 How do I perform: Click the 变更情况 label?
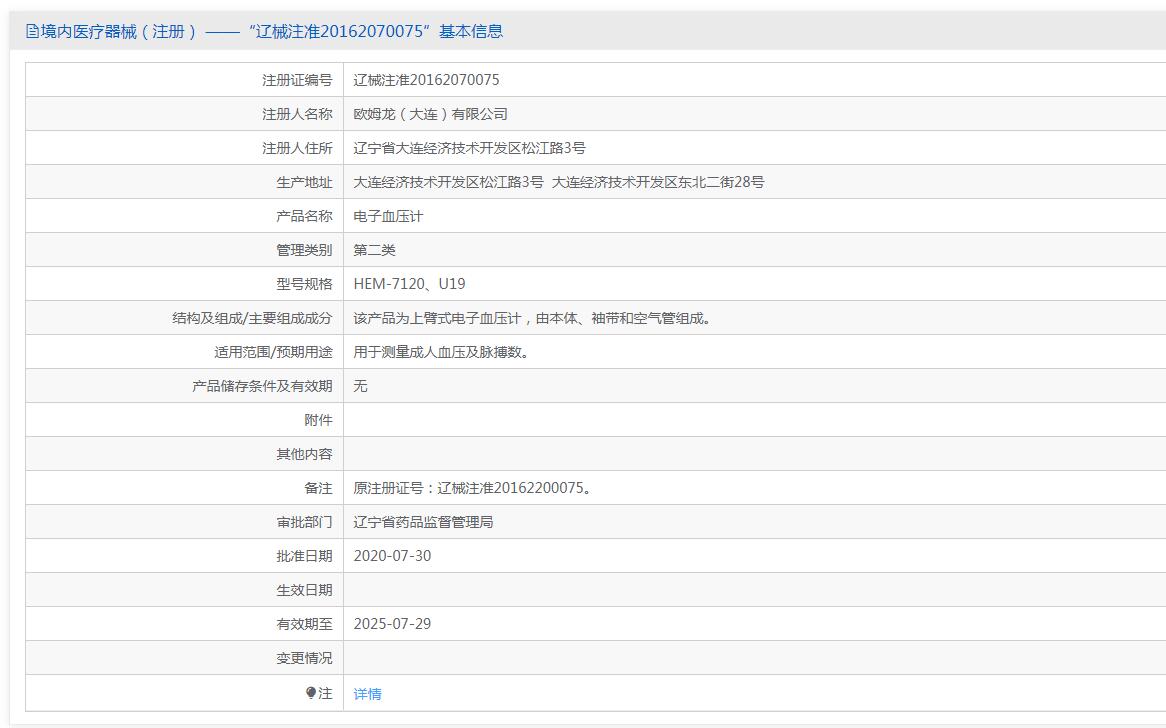click(x=304, y=658)
